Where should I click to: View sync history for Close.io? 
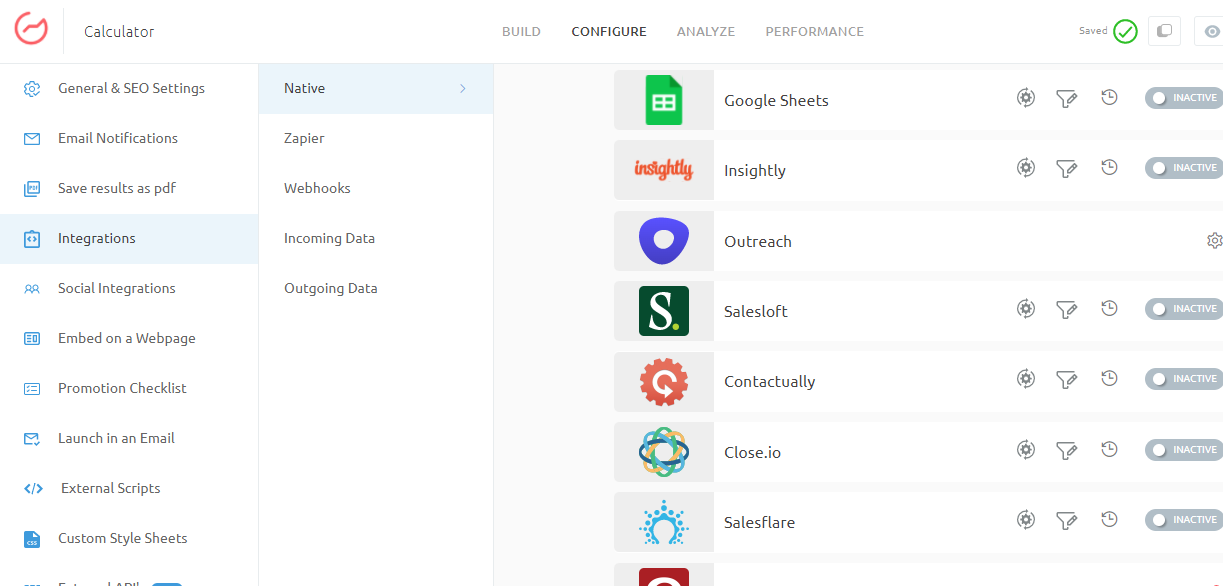click(1109, 450)
